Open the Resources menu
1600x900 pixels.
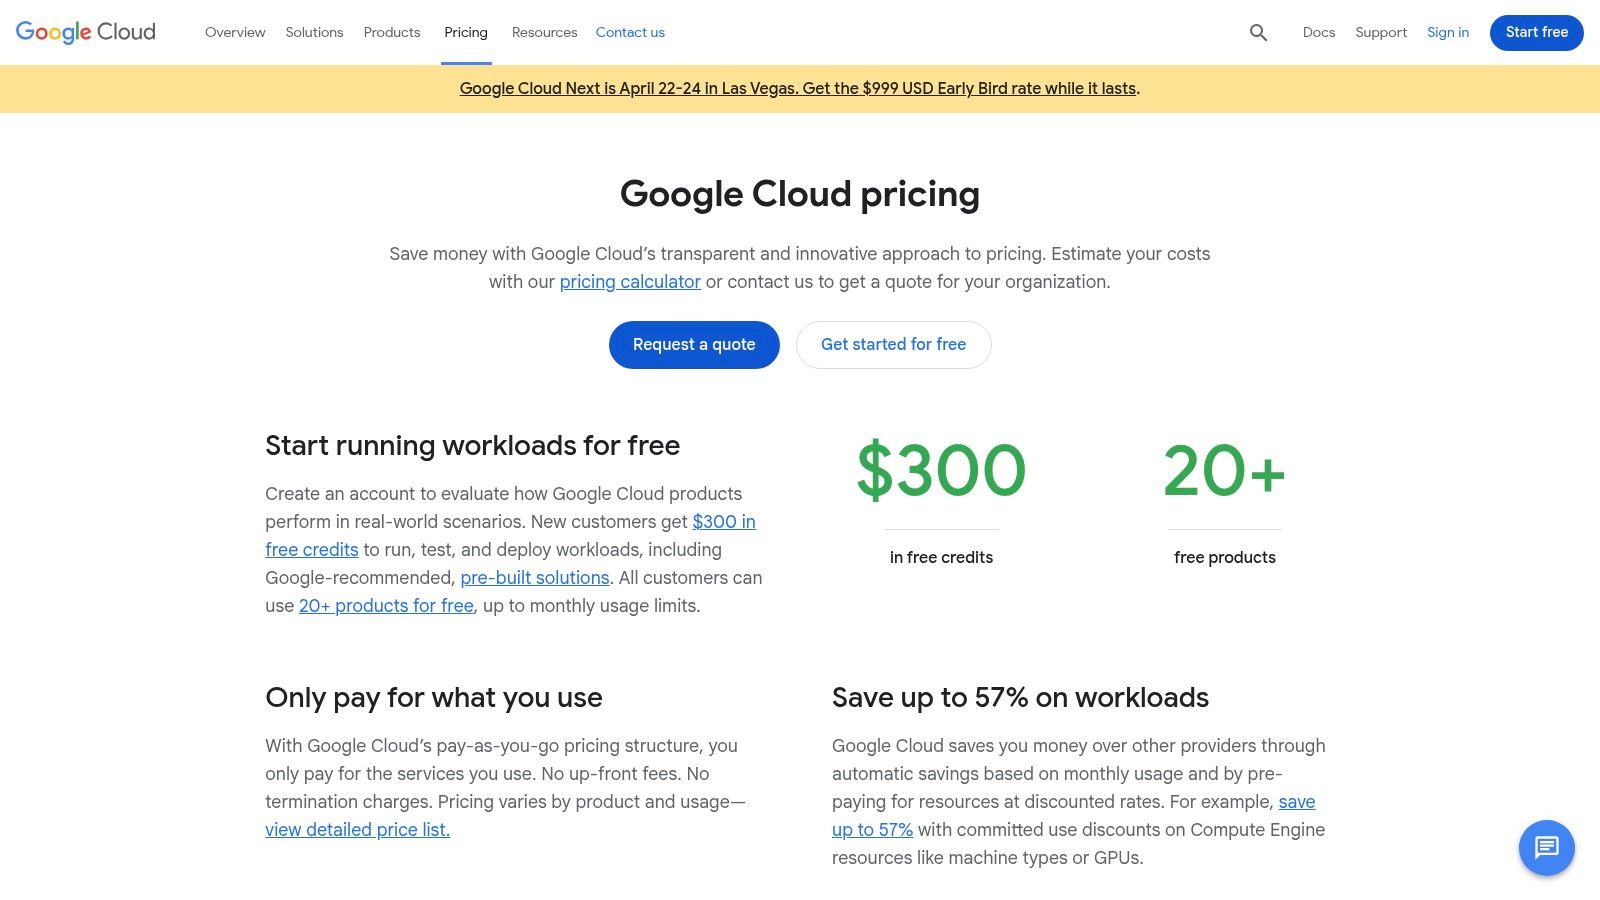coord(544,32)
